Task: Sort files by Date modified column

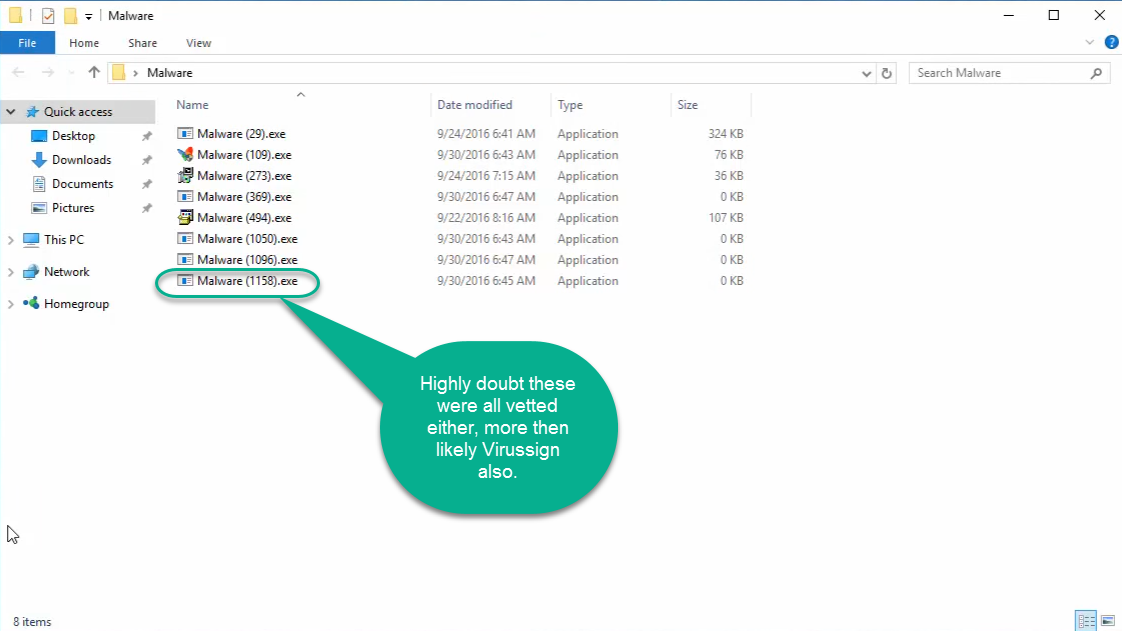Action: coord(474,104)
